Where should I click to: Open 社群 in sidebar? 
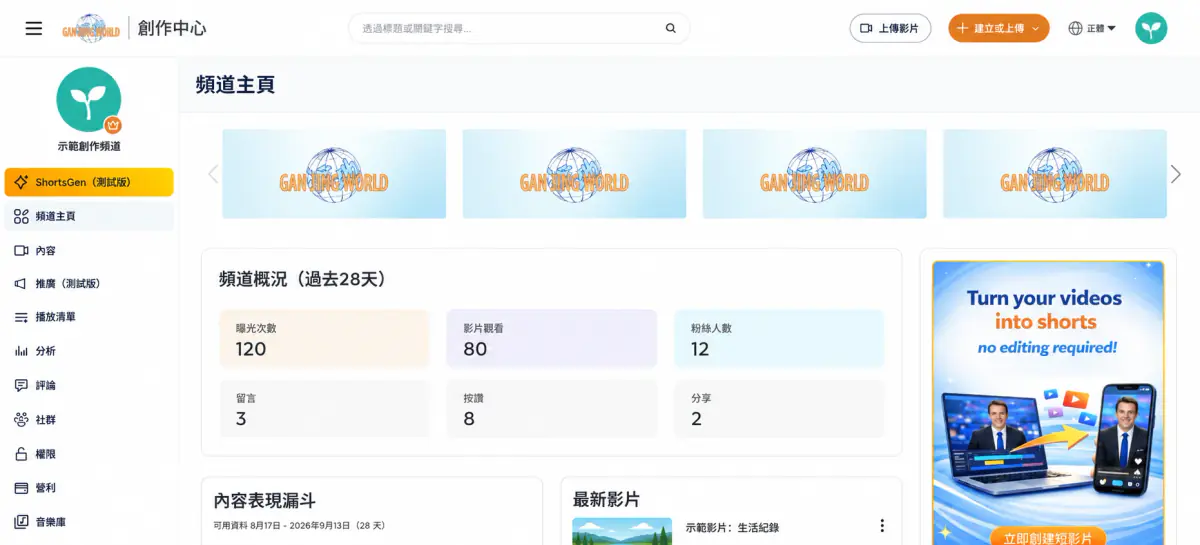pos(89,420)
